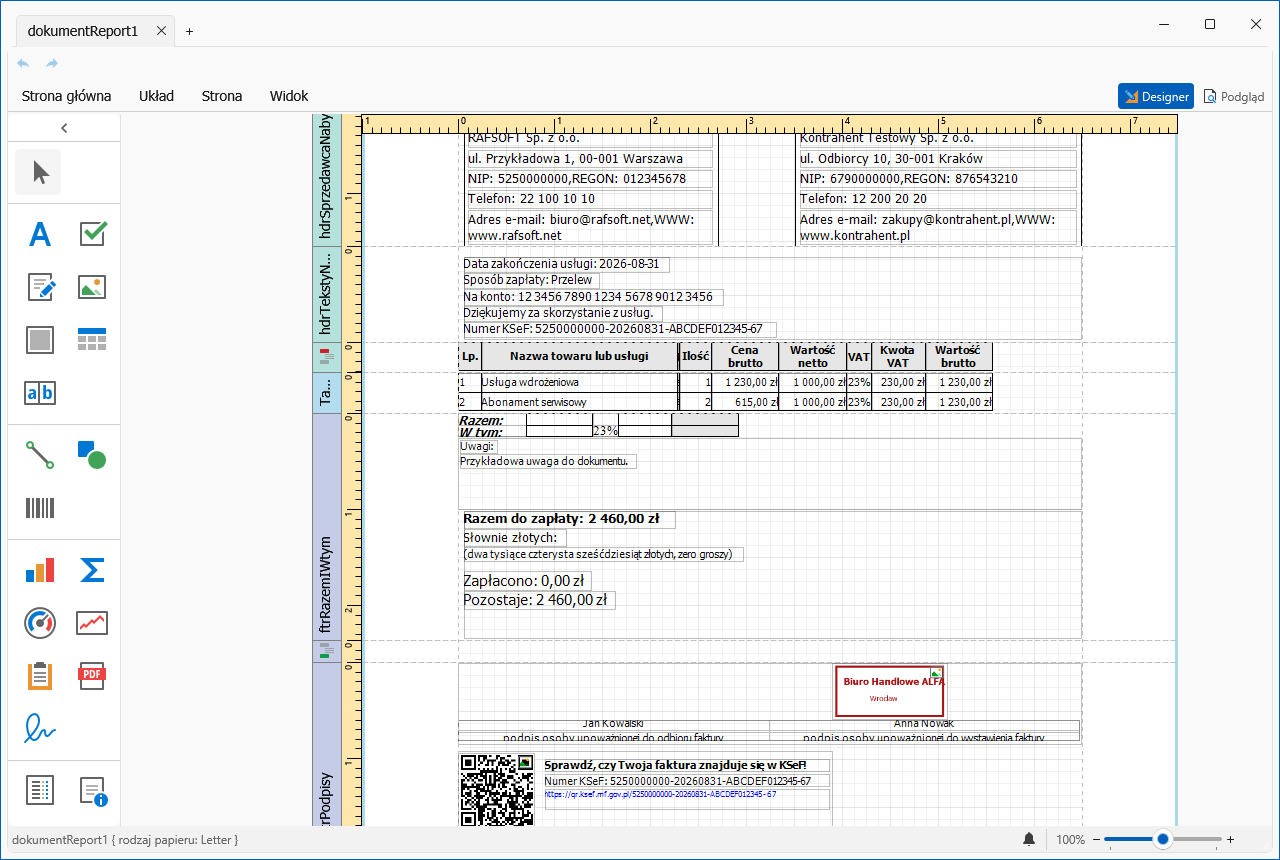Select the clipboard Subreport tool
The height and width of the screenshot is (860, 1280).
(39, 676)
